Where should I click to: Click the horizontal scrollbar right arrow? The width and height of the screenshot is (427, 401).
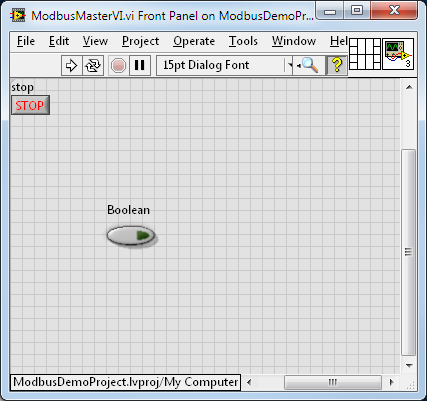pos(392,382)
